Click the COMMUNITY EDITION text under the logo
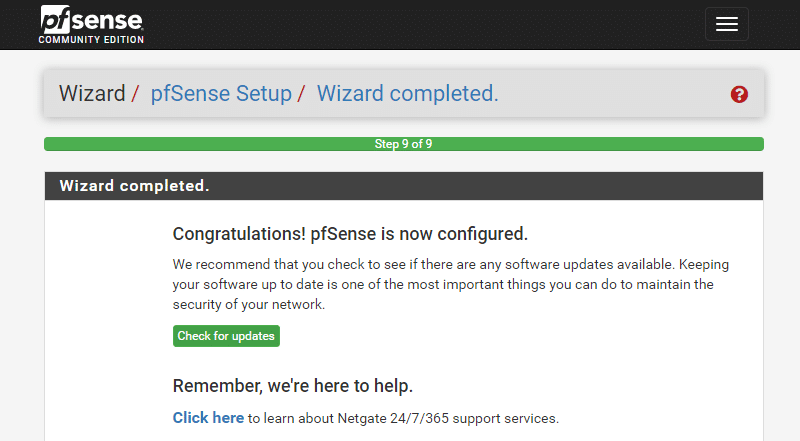Image resolution: width=800 pixels, height=441 pixels. coord(91,40)
